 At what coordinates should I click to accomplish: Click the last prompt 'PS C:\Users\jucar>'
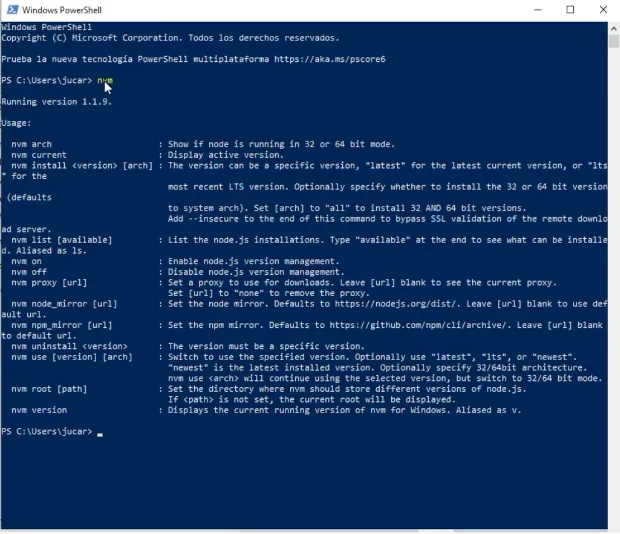(x=47, y=432)
